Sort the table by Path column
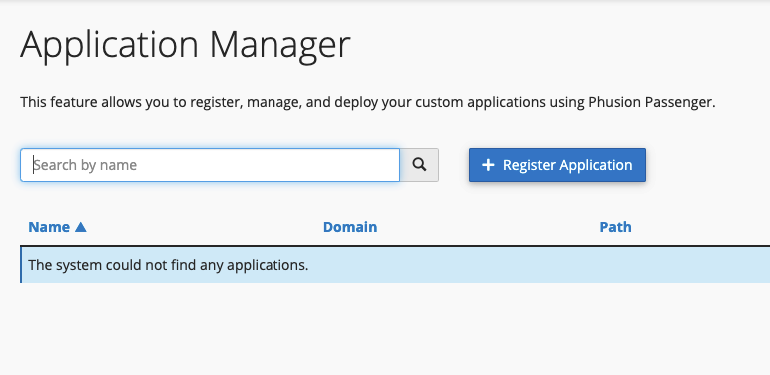 coord(615,227)
